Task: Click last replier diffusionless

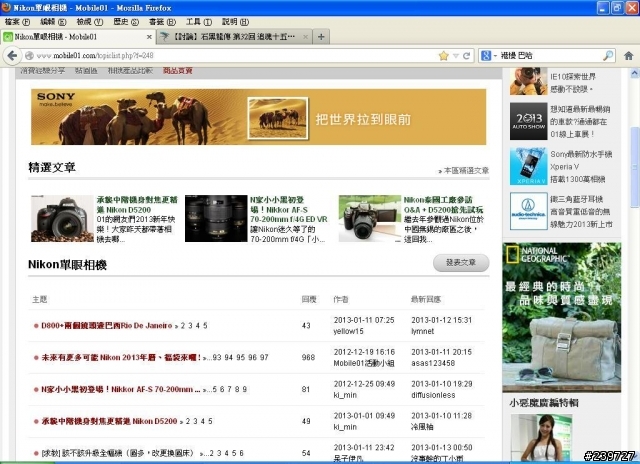Action: [433, 395]
